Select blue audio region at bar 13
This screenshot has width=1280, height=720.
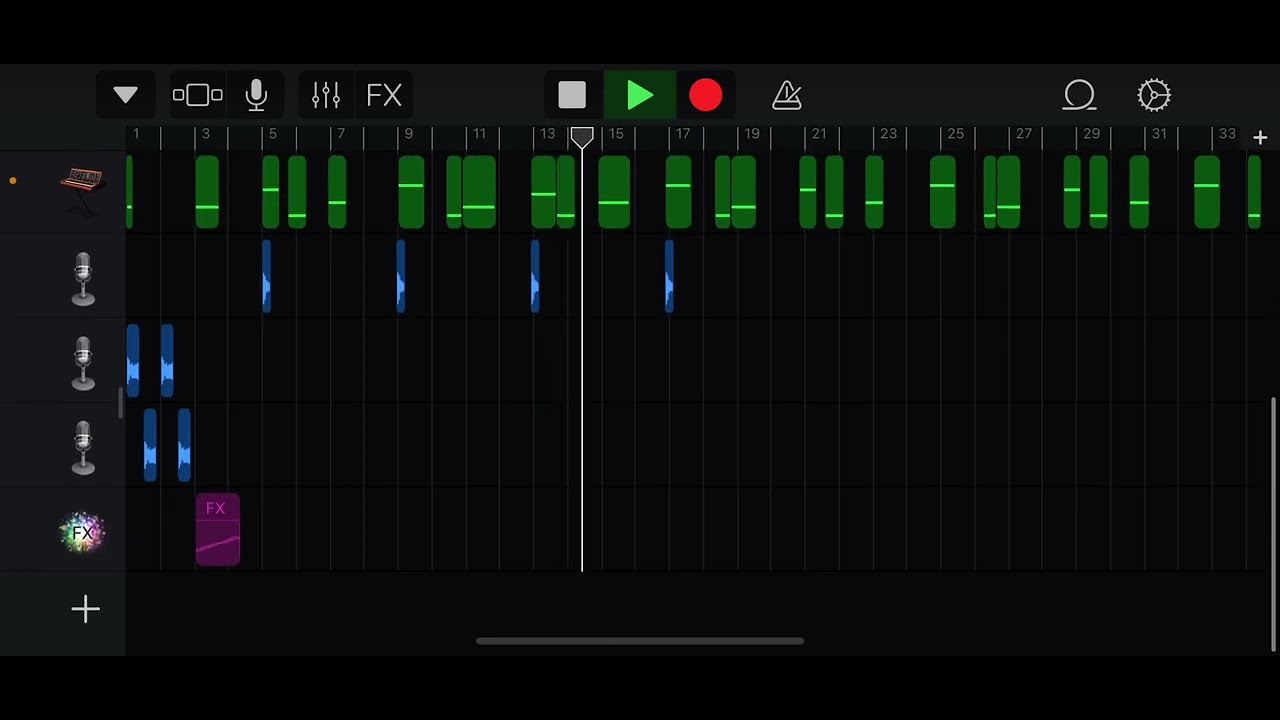tap(535, 276)
